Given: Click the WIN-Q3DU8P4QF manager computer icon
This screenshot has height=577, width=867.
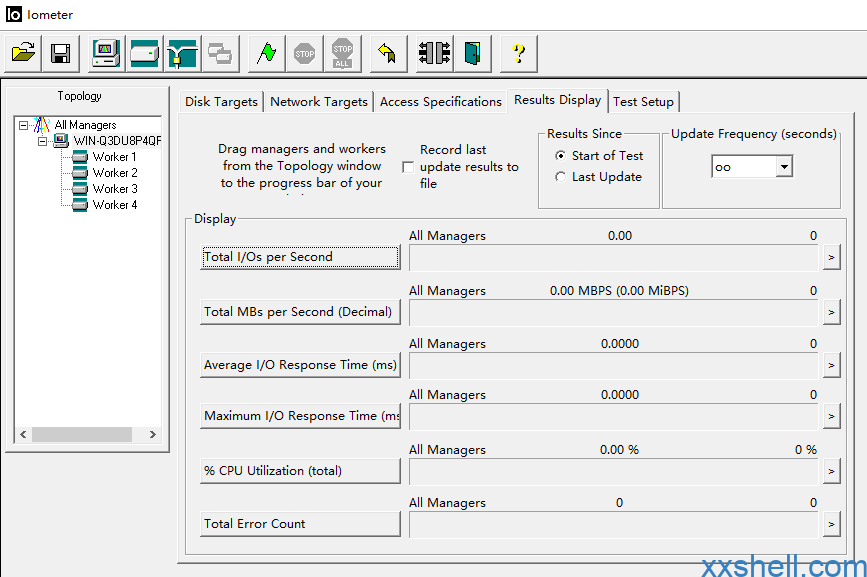Looking at the screenshot, I should (x=61, y=140).
